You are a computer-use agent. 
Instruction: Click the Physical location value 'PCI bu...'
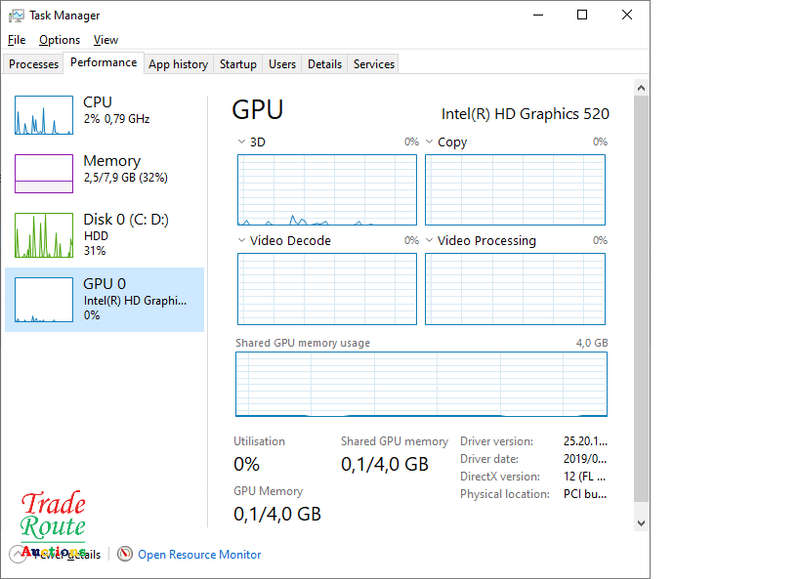tap(585, 494)
